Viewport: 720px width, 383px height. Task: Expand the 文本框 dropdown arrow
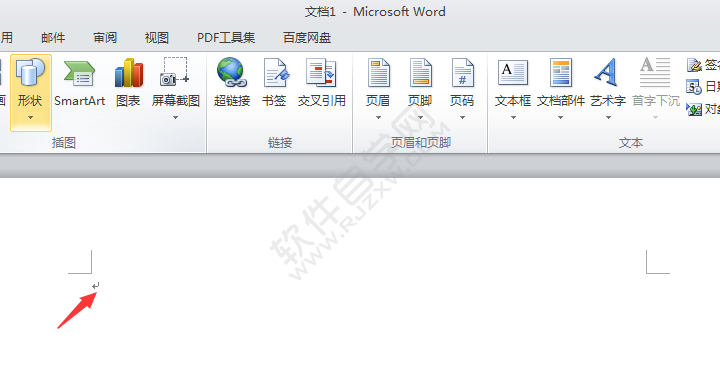point(513,118)
